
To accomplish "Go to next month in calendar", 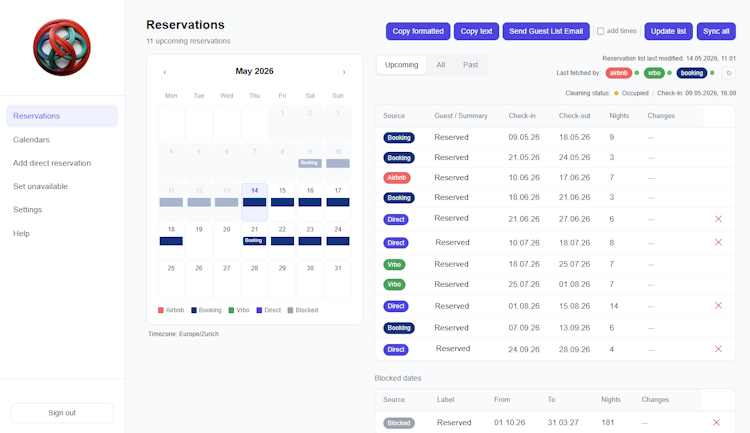I will pos(343,72).
